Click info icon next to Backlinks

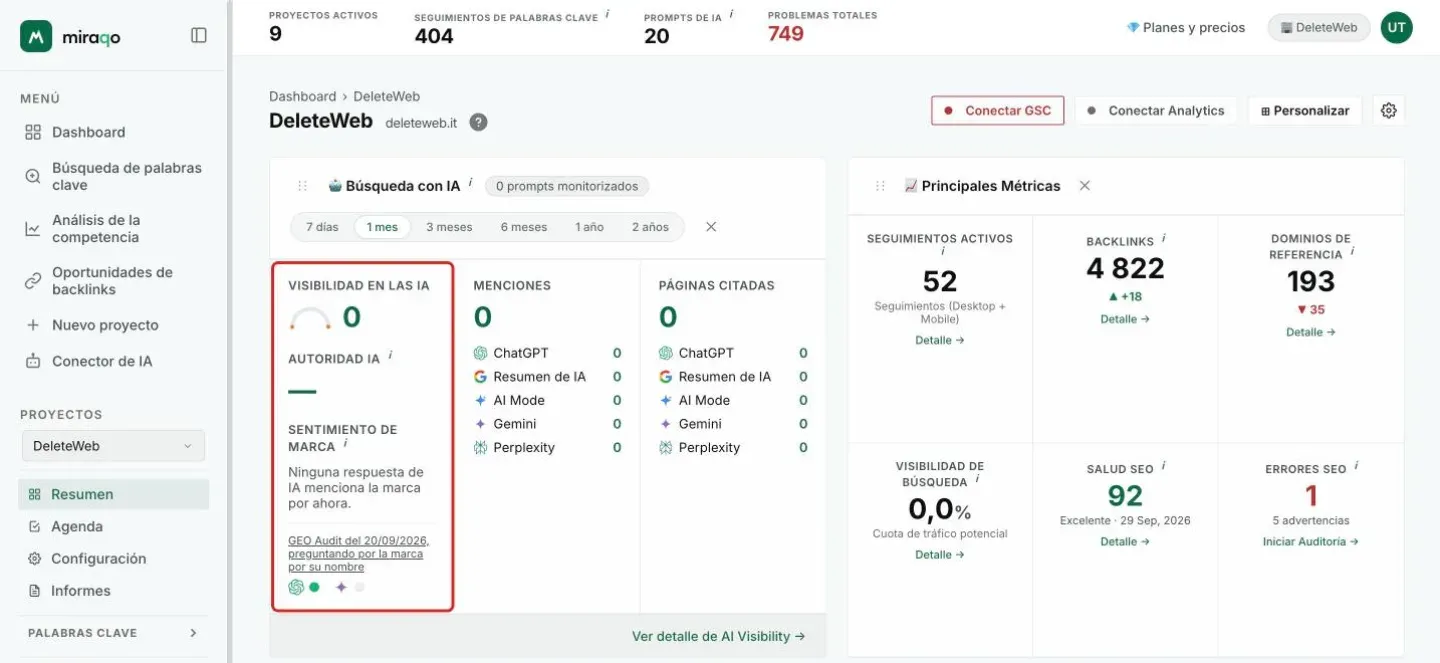tap(1164, 238)
